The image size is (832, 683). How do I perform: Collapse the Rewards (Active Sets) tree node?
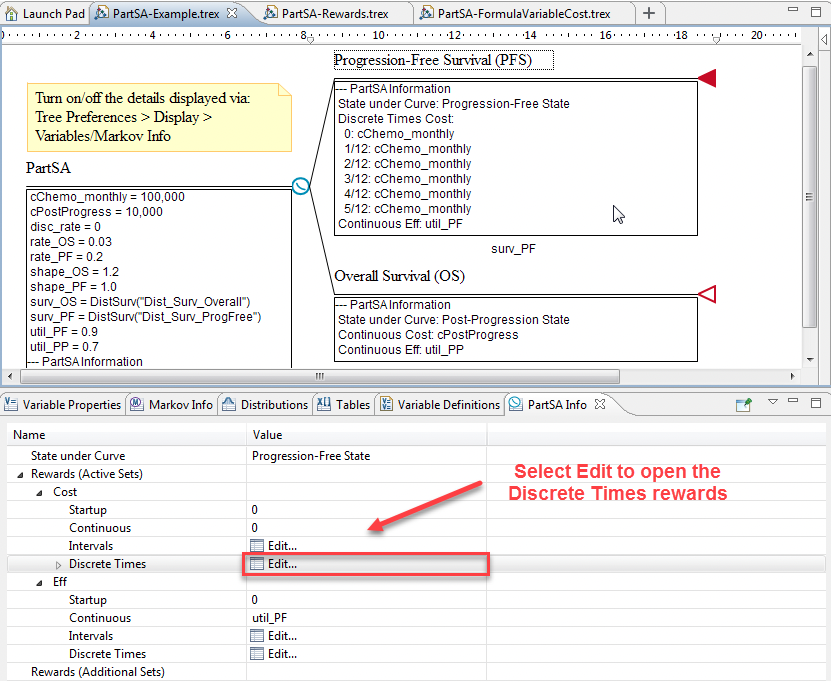coord(21,474)
